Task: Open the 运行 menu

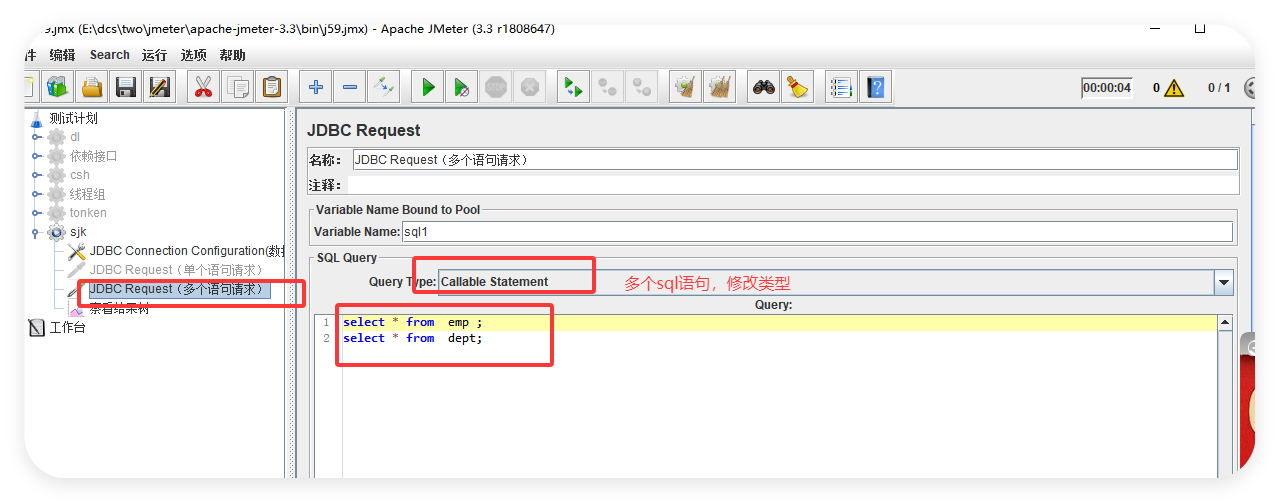Action: point(154,55)
